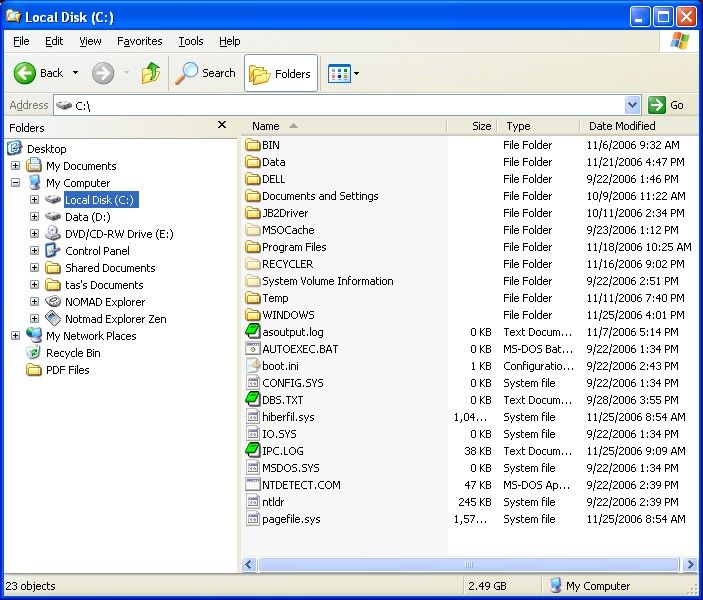Expand My Network Places node
703x600 pixels.
(16, 336)
